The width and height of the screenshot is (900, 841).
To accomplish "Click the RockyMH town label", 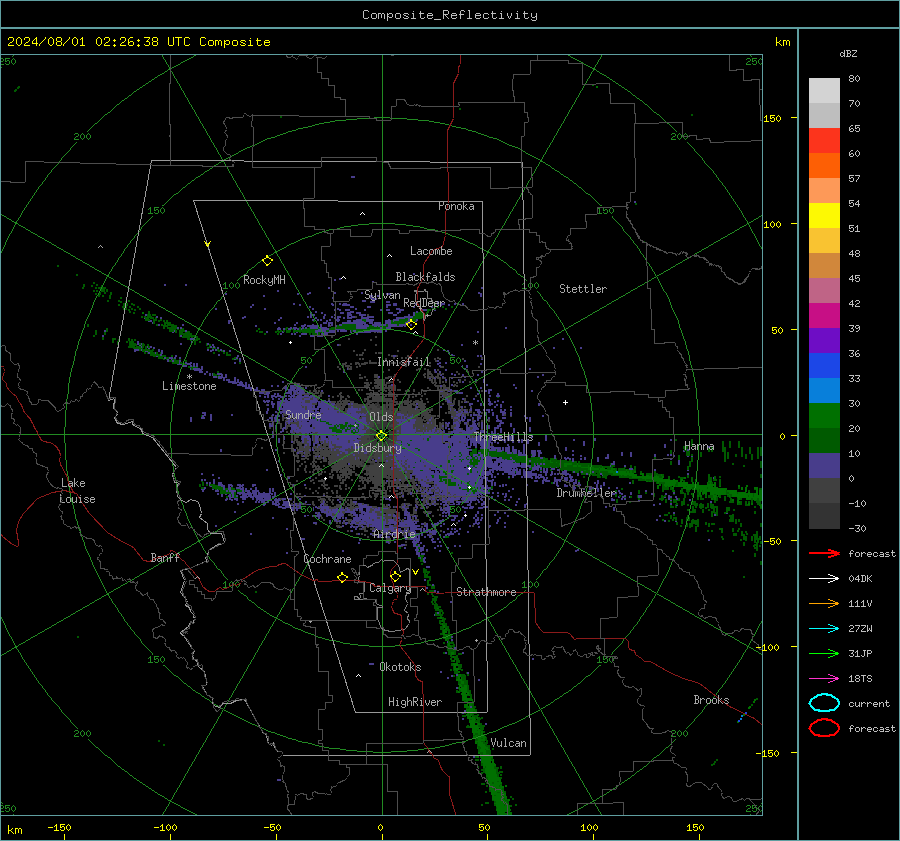I will (264, 280).
